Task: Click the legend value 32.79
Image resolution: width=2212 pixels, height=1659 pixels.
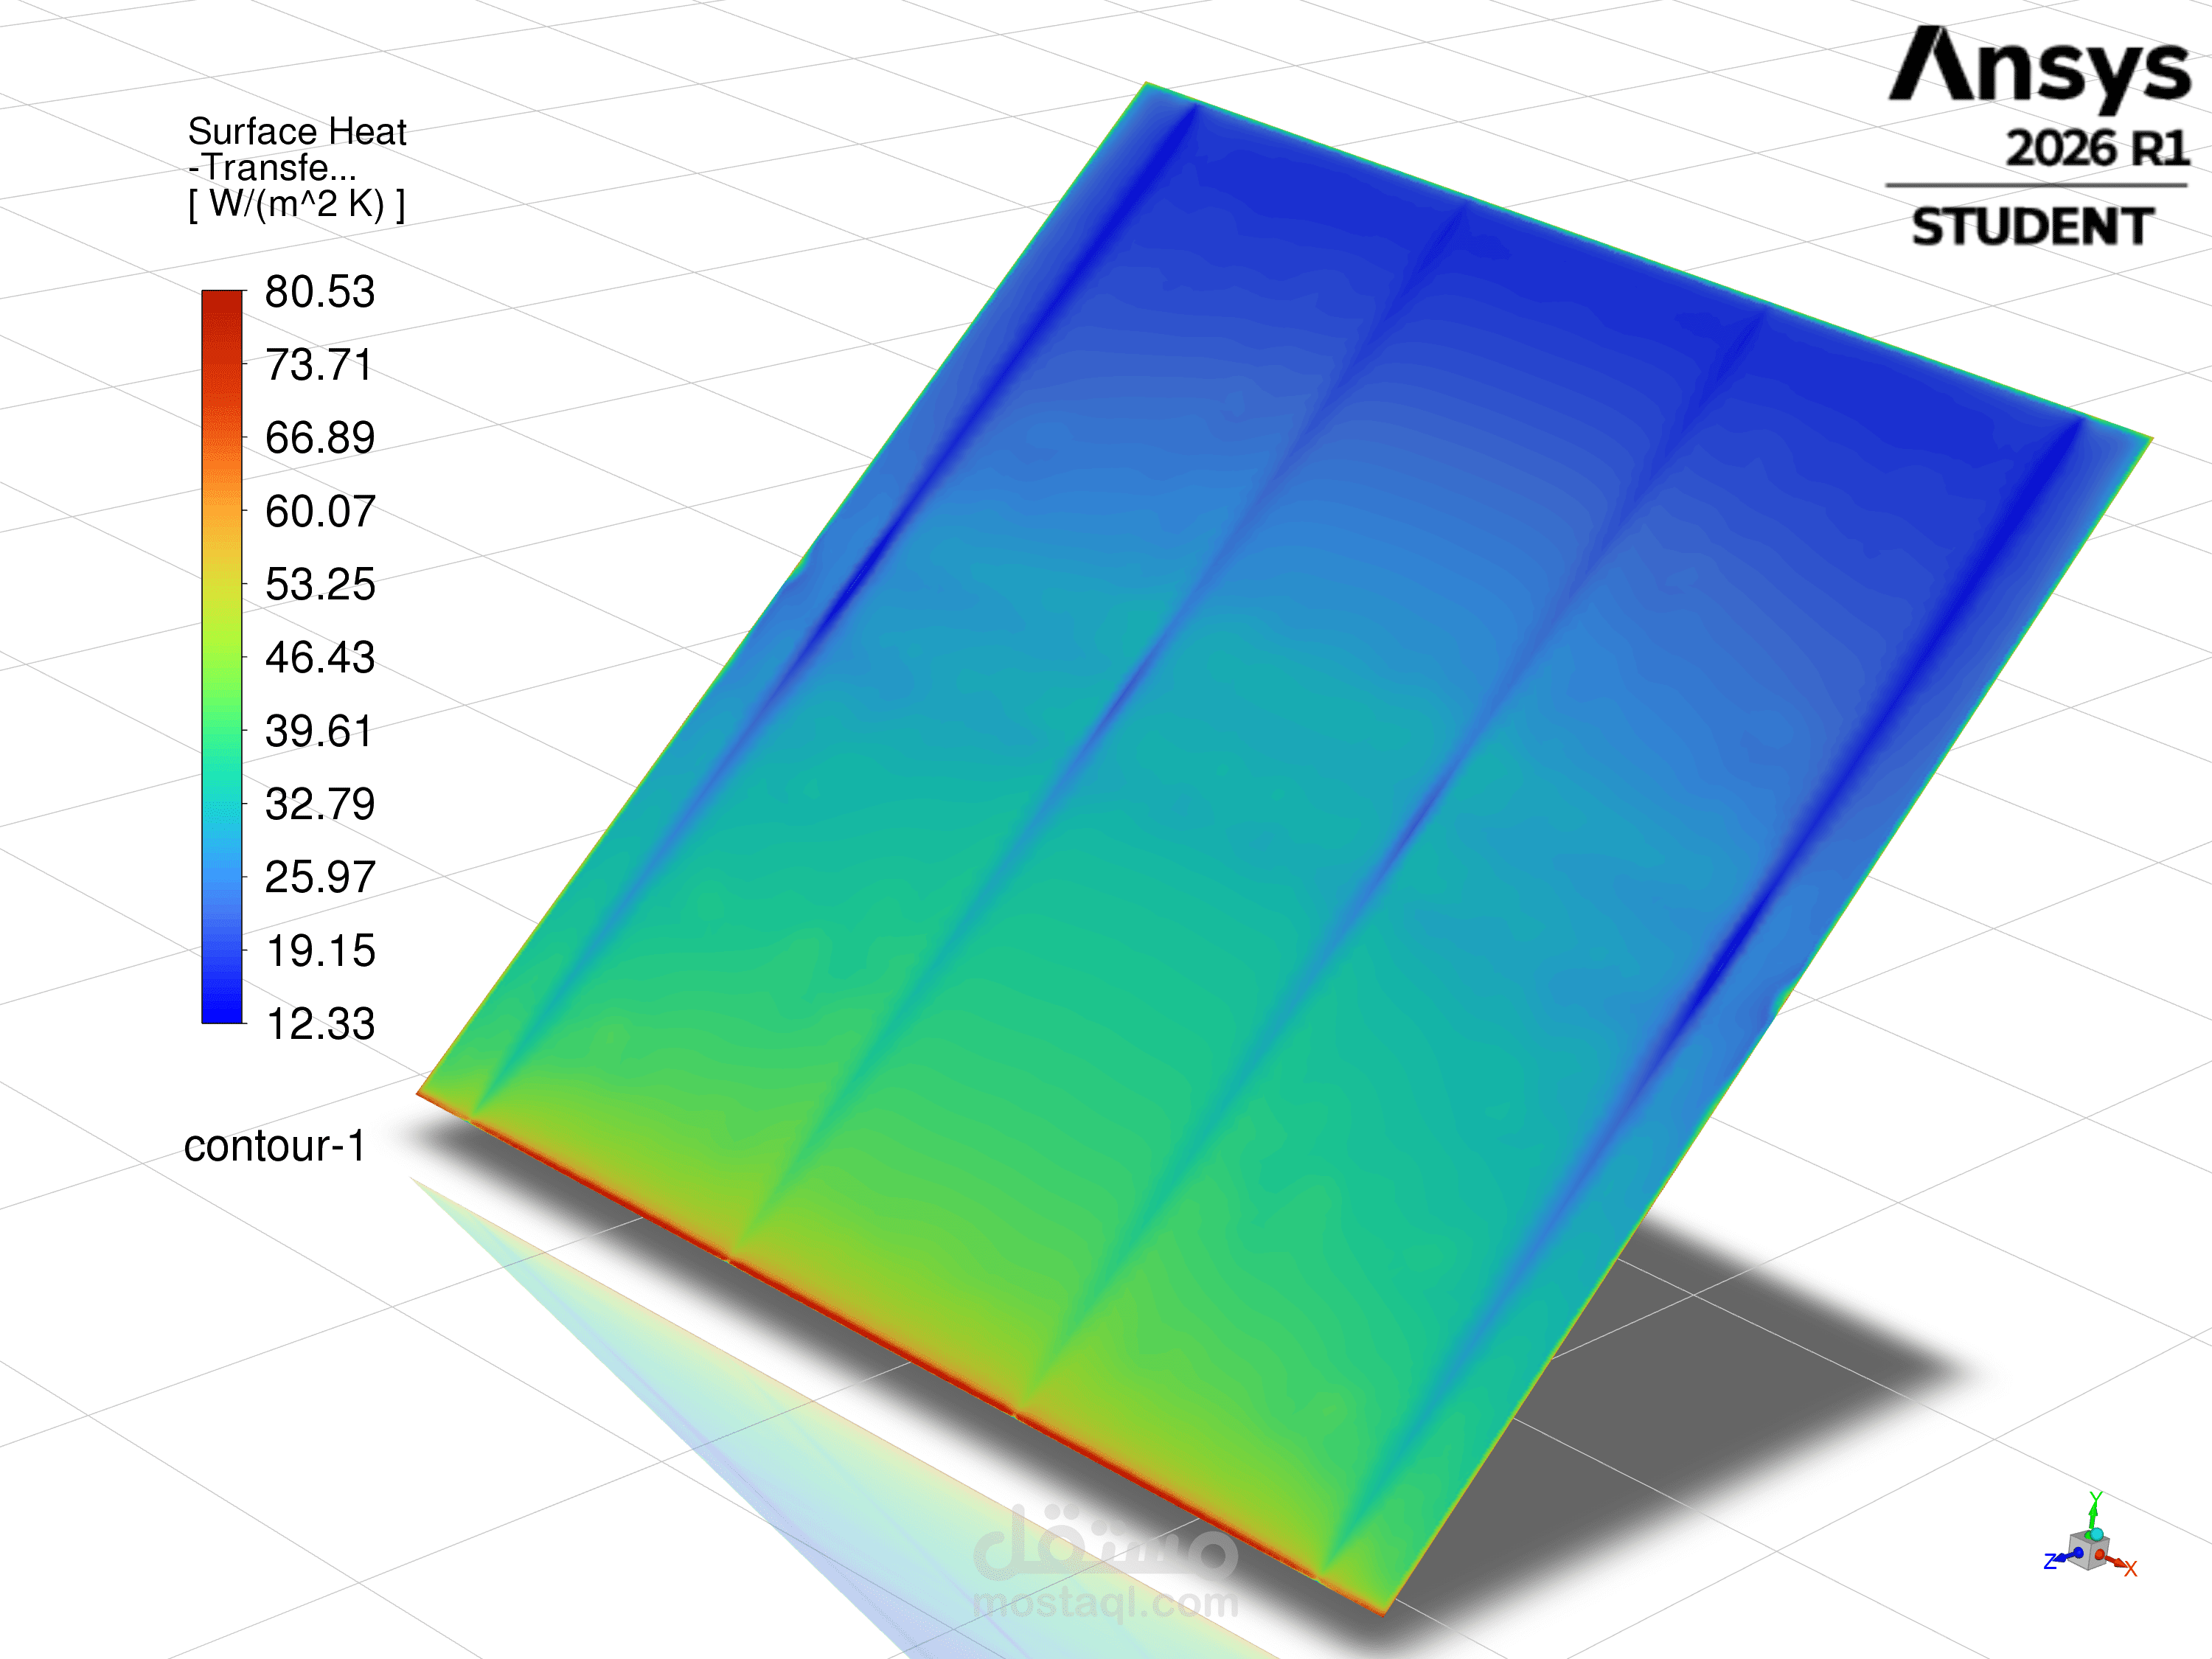Action: coord(320,804)
